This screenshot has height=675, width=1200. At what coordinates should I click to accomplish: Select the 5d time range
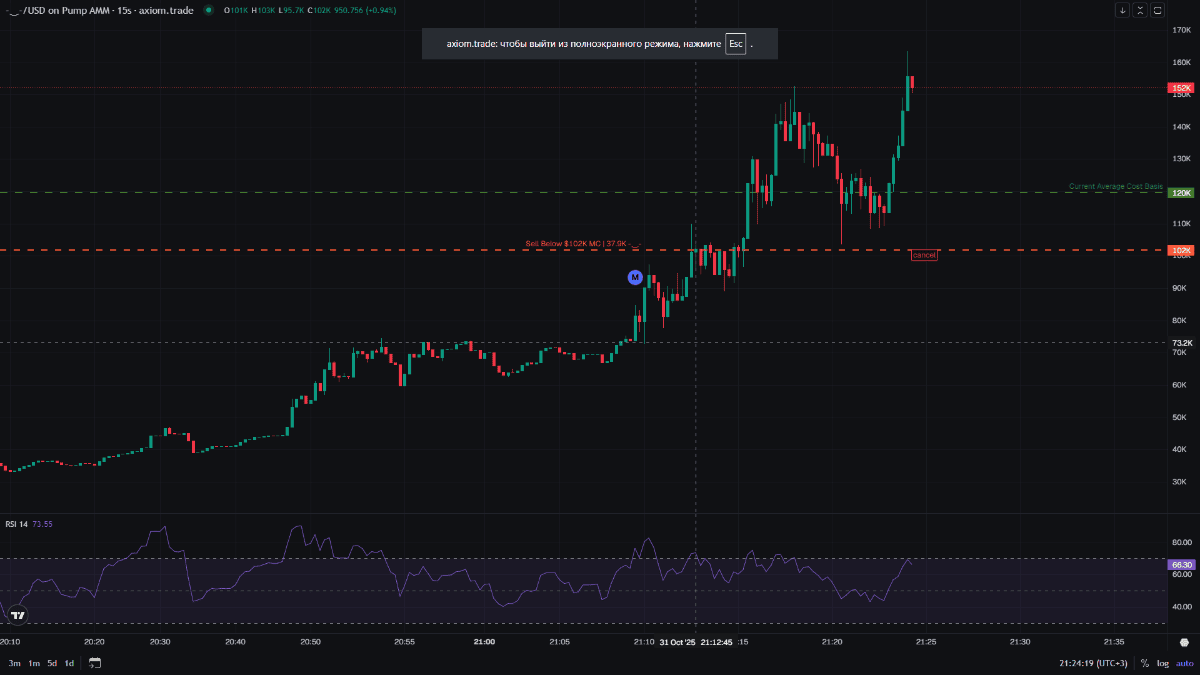51,663
